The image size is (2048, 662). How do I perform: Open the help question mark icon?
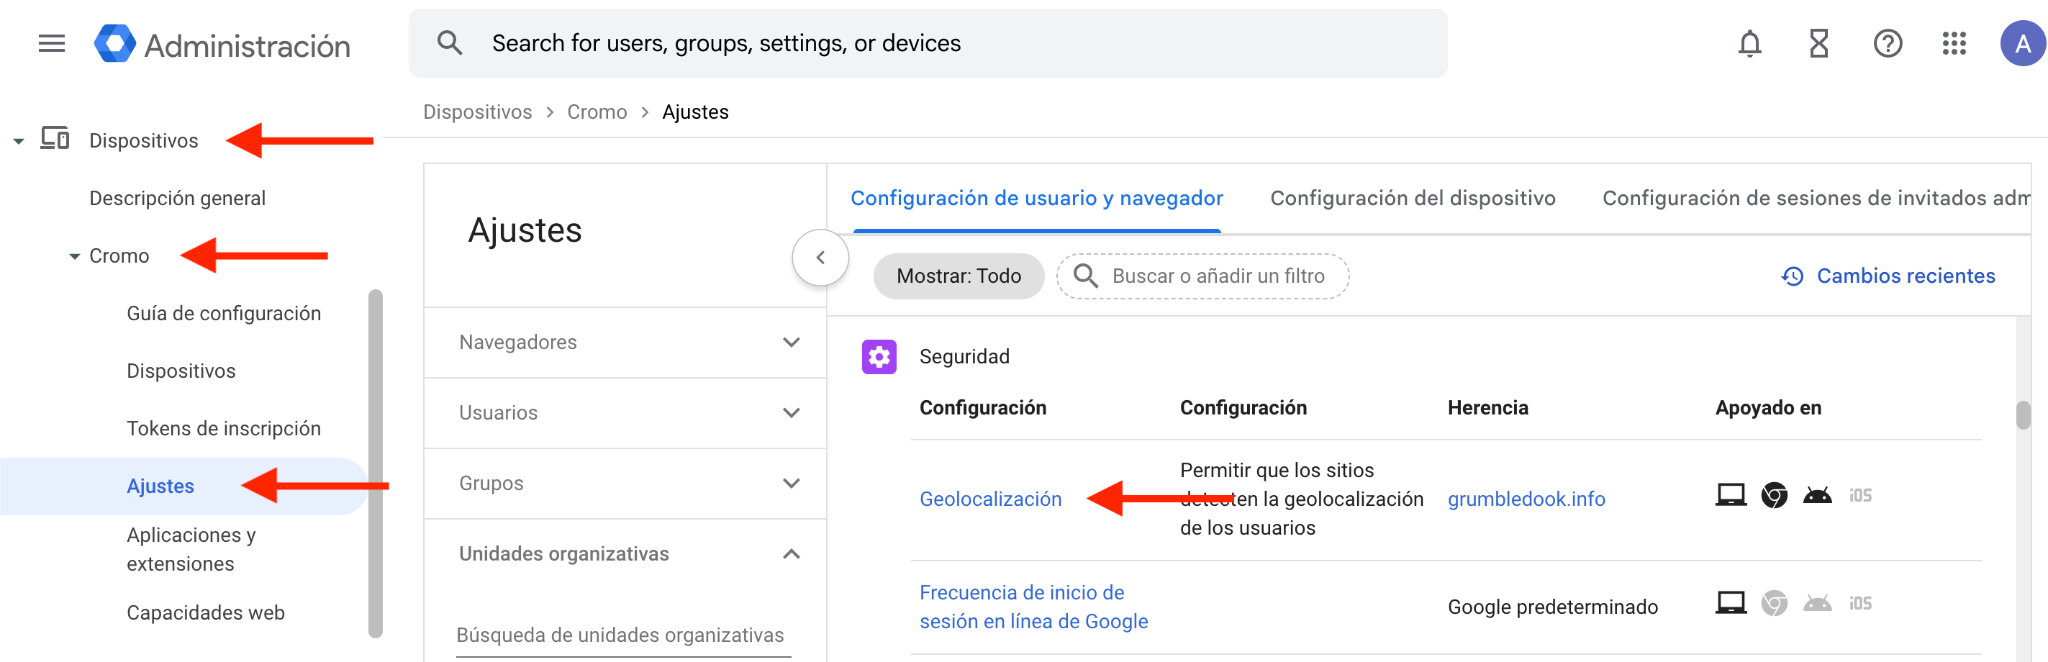pos(1887,44)
